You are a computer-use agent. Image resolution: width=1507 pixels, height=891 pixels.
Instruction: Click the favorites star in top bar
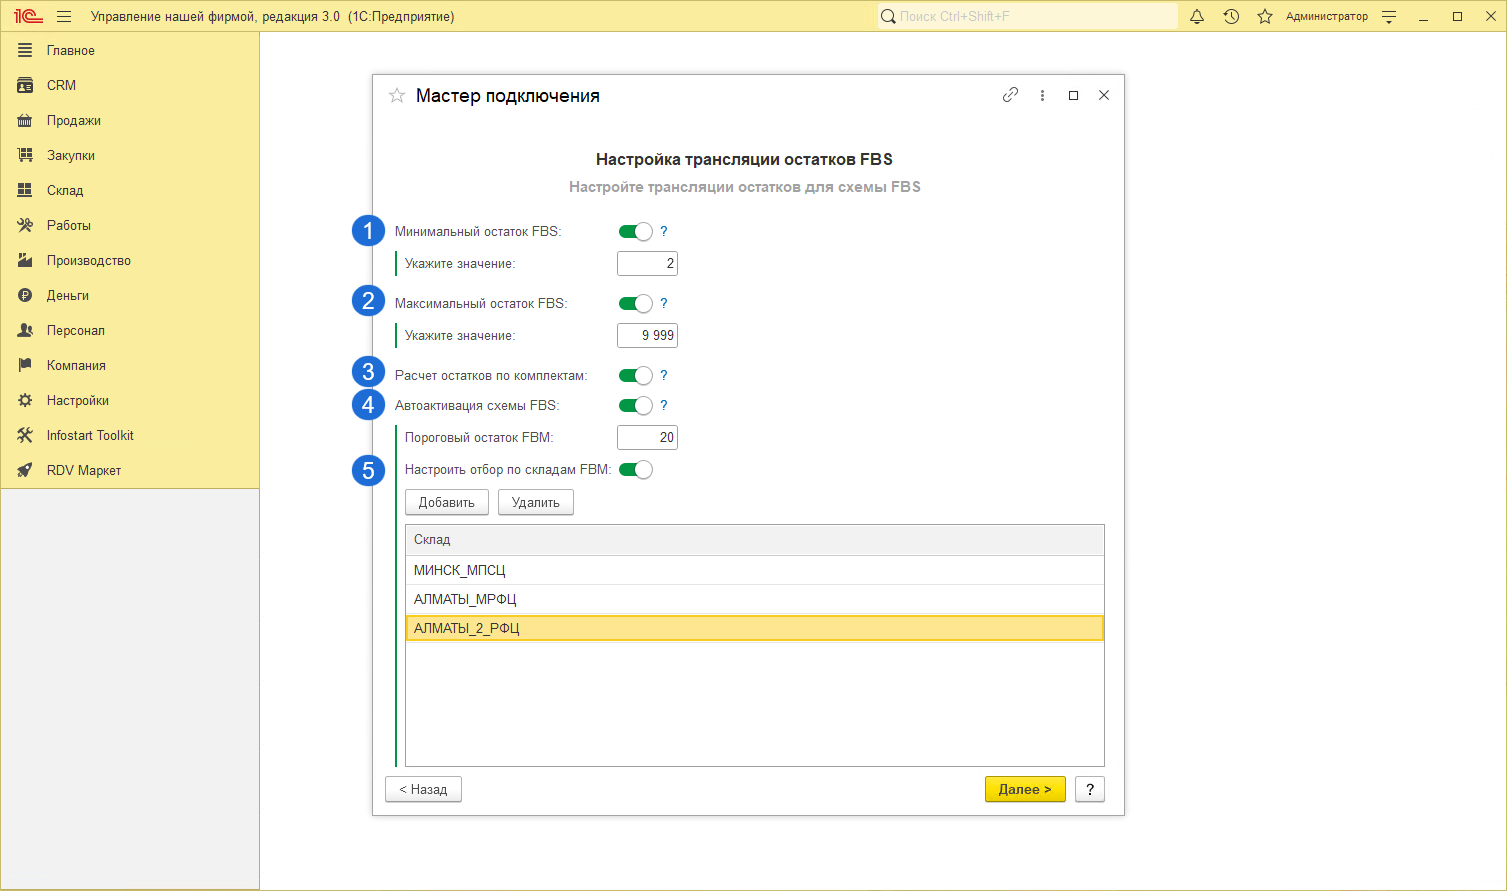[1265, 17]
